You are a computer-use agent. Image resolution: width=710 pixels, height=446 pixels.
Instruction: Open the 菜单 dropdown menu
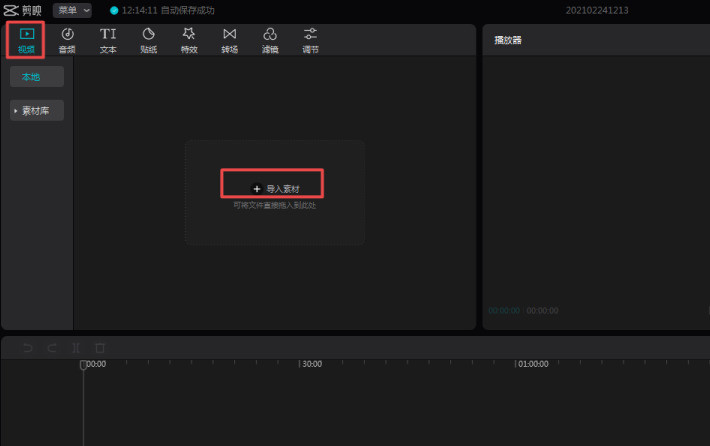pos(72,10)
